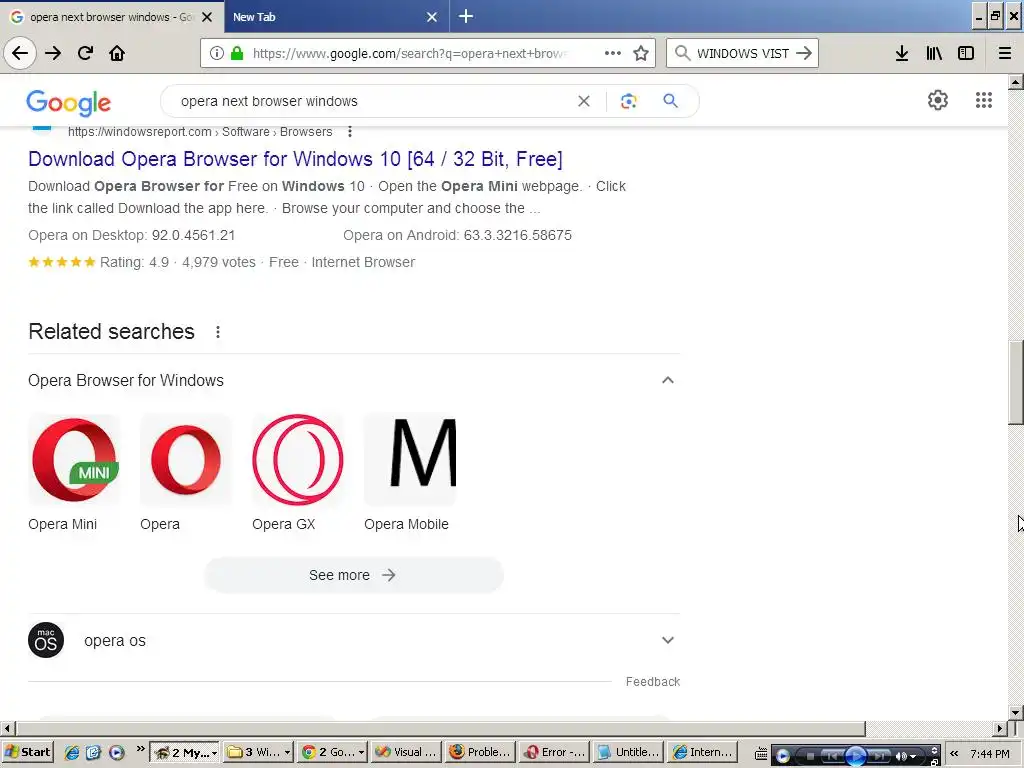Open Download Opera Browser for Windows 10 link
1024x768 pixels.
click(295, 159)
